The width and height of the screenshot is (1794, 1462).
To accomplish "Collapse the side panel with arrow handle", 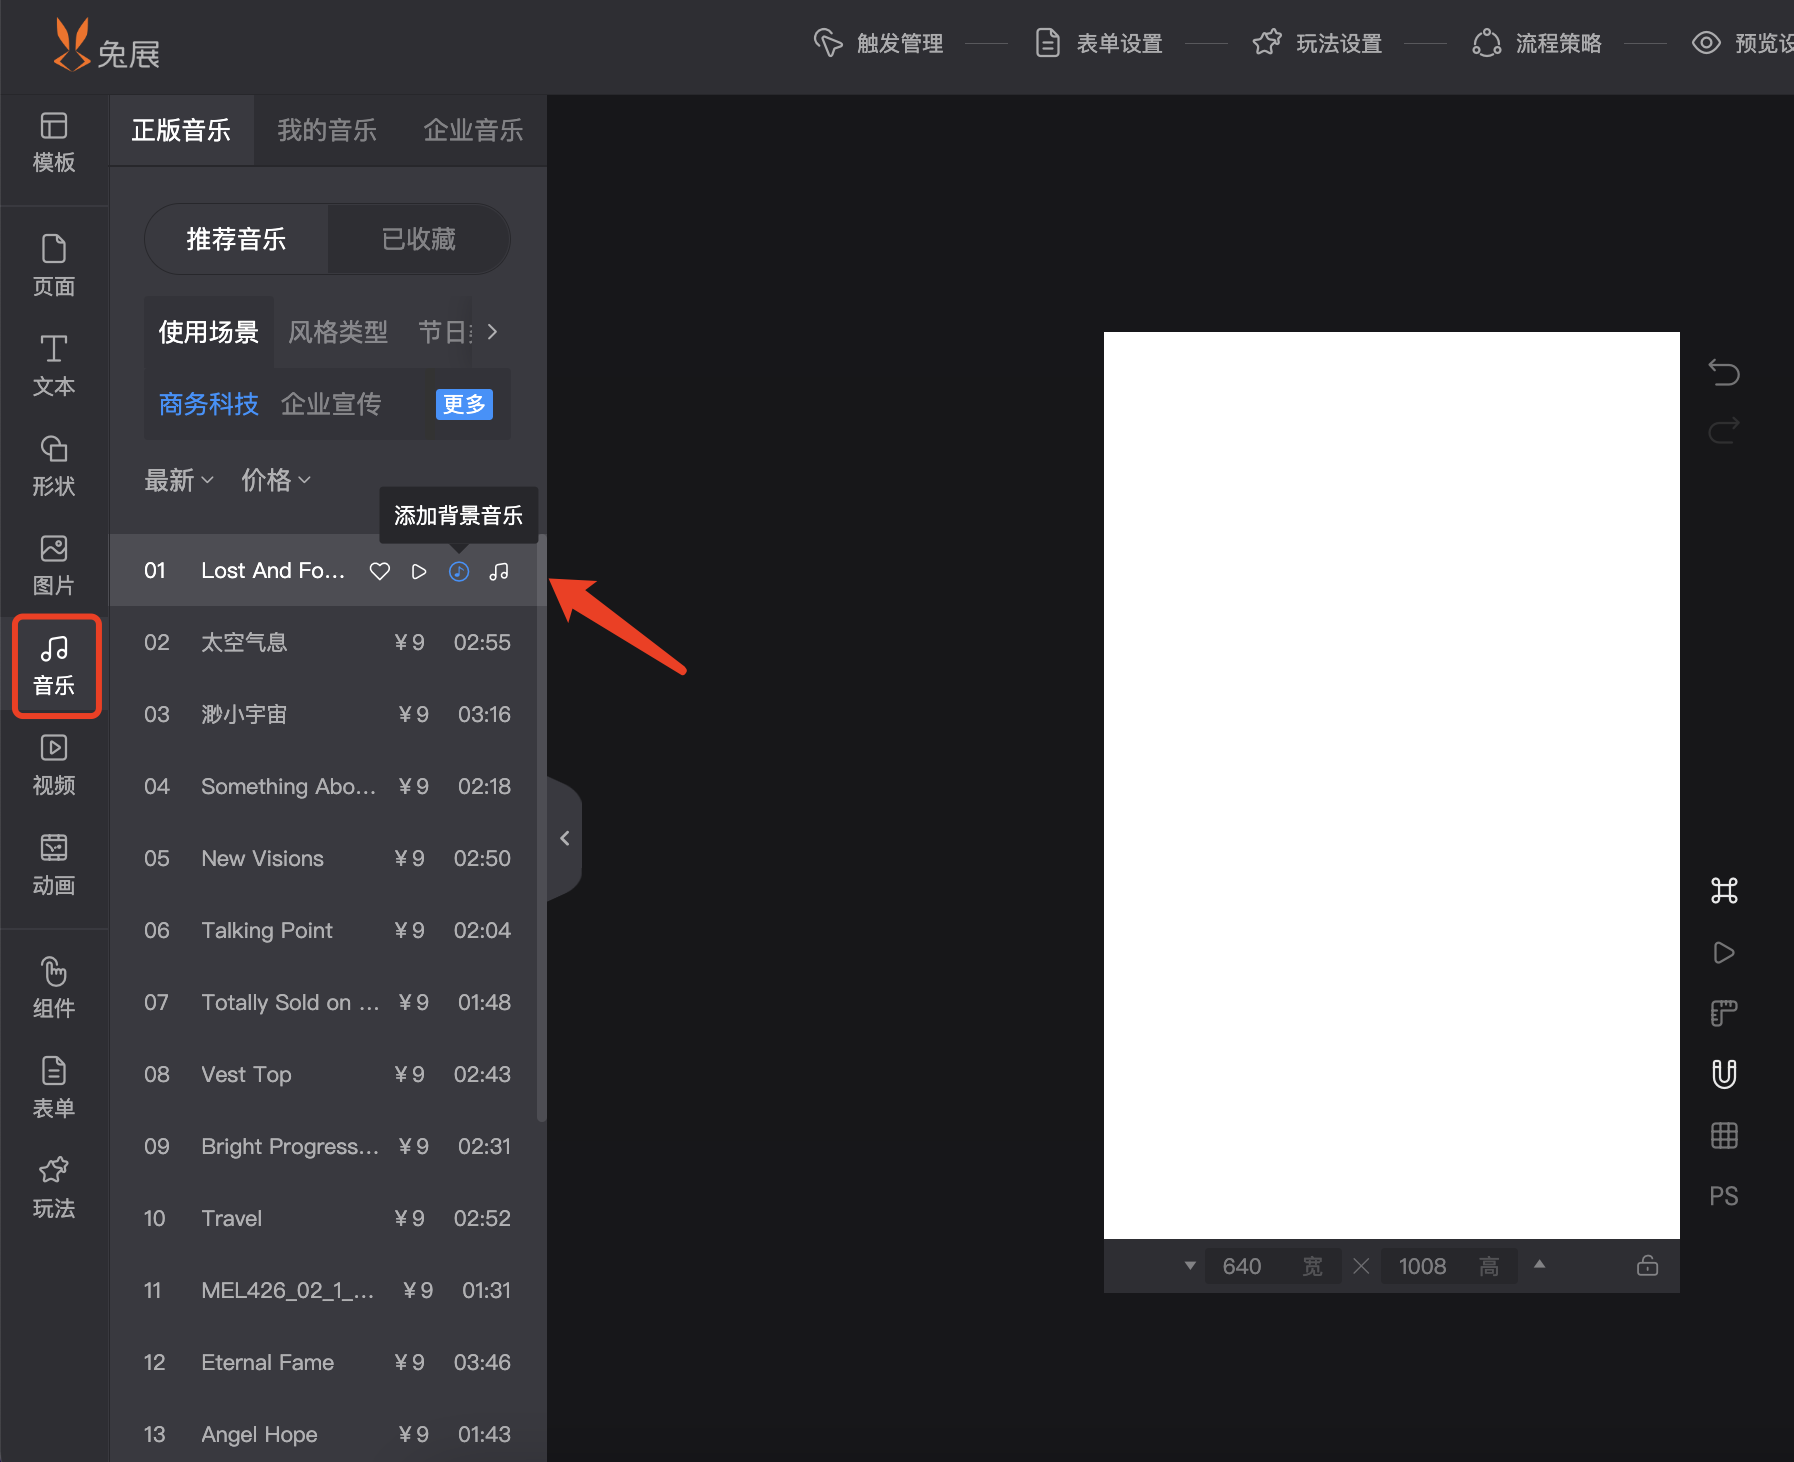I will tap(565, 838).
